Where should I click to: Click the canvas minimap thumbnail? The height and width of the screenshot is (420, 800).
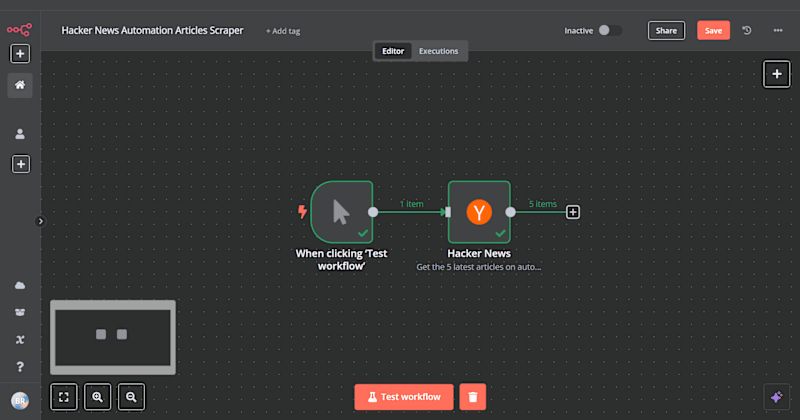coord(113,337)
